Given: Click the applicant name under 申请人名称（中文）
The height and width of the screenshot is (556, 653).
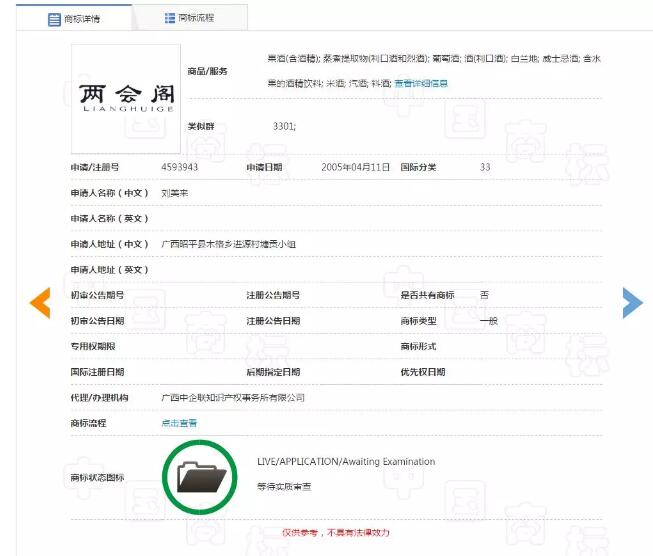Looking at the screenshot, I should [x=174, y=193].
